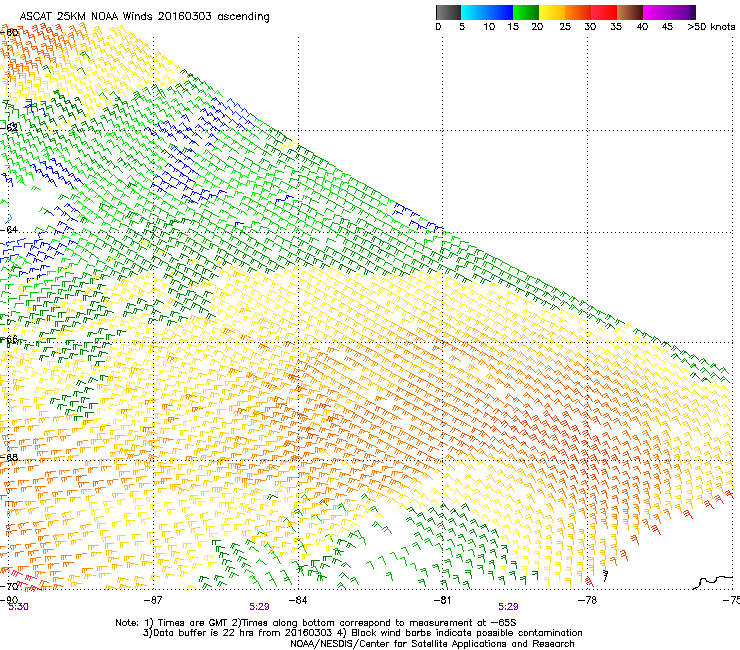
Task: Click the -84 longitude axis label
Action: [298, 600]
